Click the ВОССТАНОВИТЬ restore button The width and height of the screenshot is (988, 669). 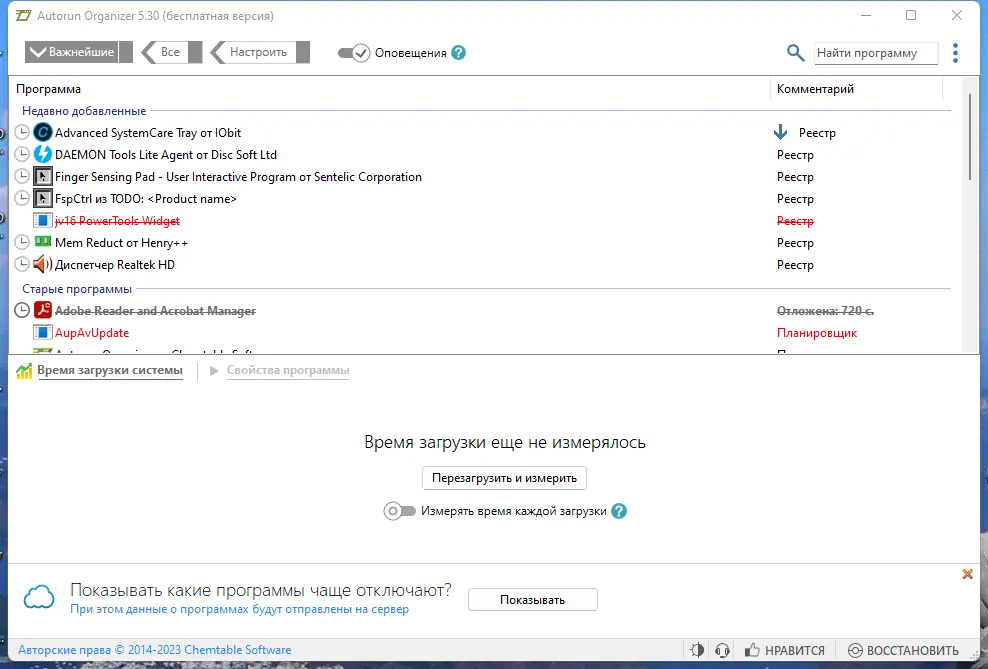[904, 650]
